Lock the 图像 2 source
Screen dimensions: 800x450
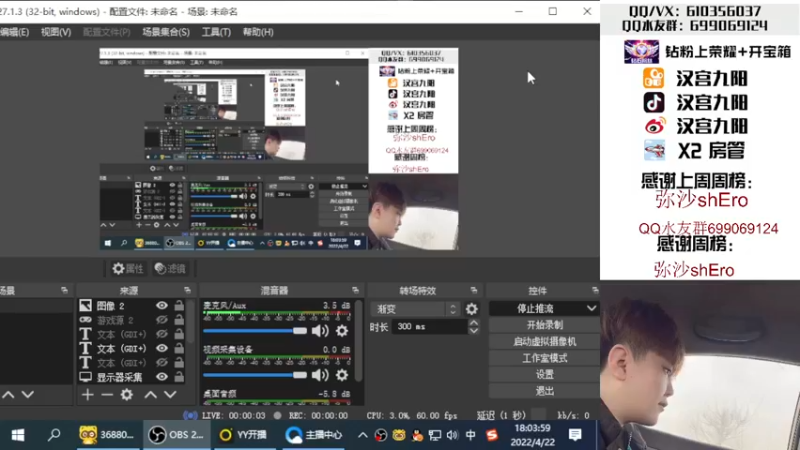pos(179,305)
